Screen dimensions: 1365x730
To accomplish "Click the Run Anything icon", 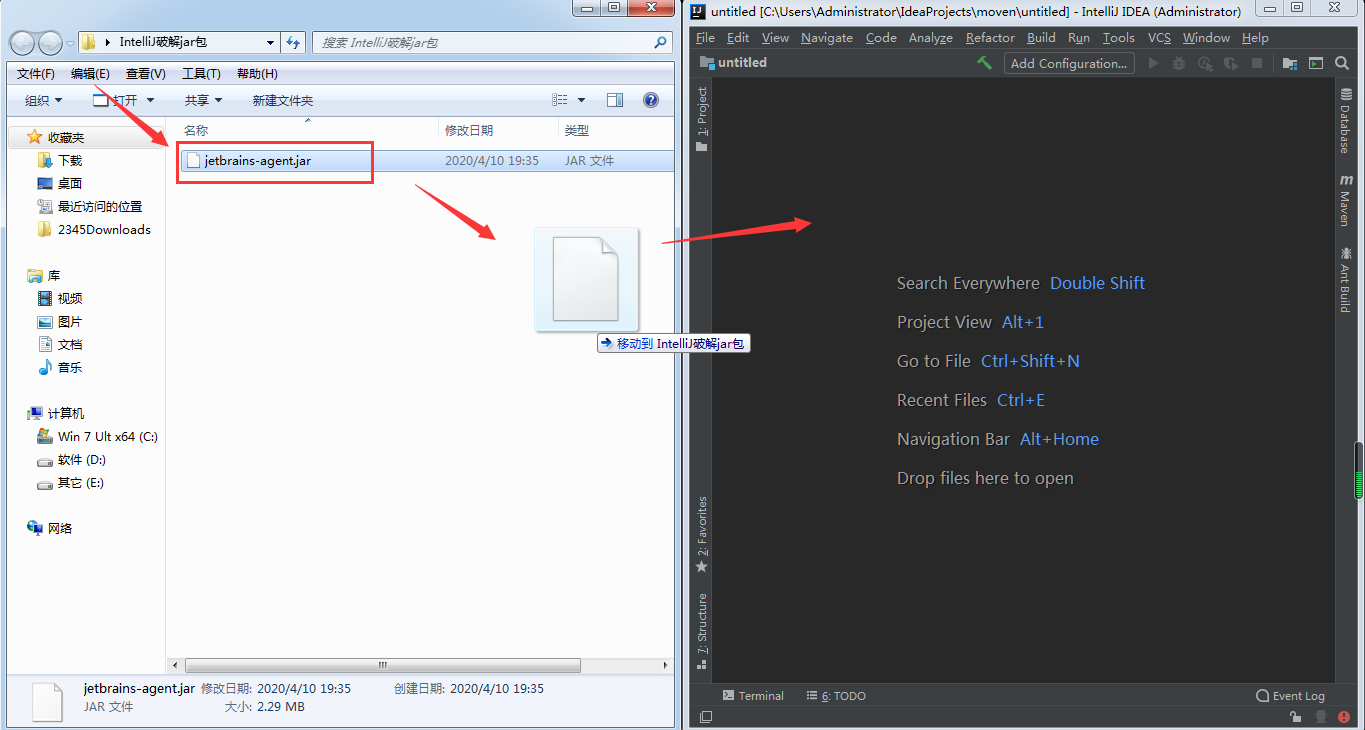I will (1316, 63).
